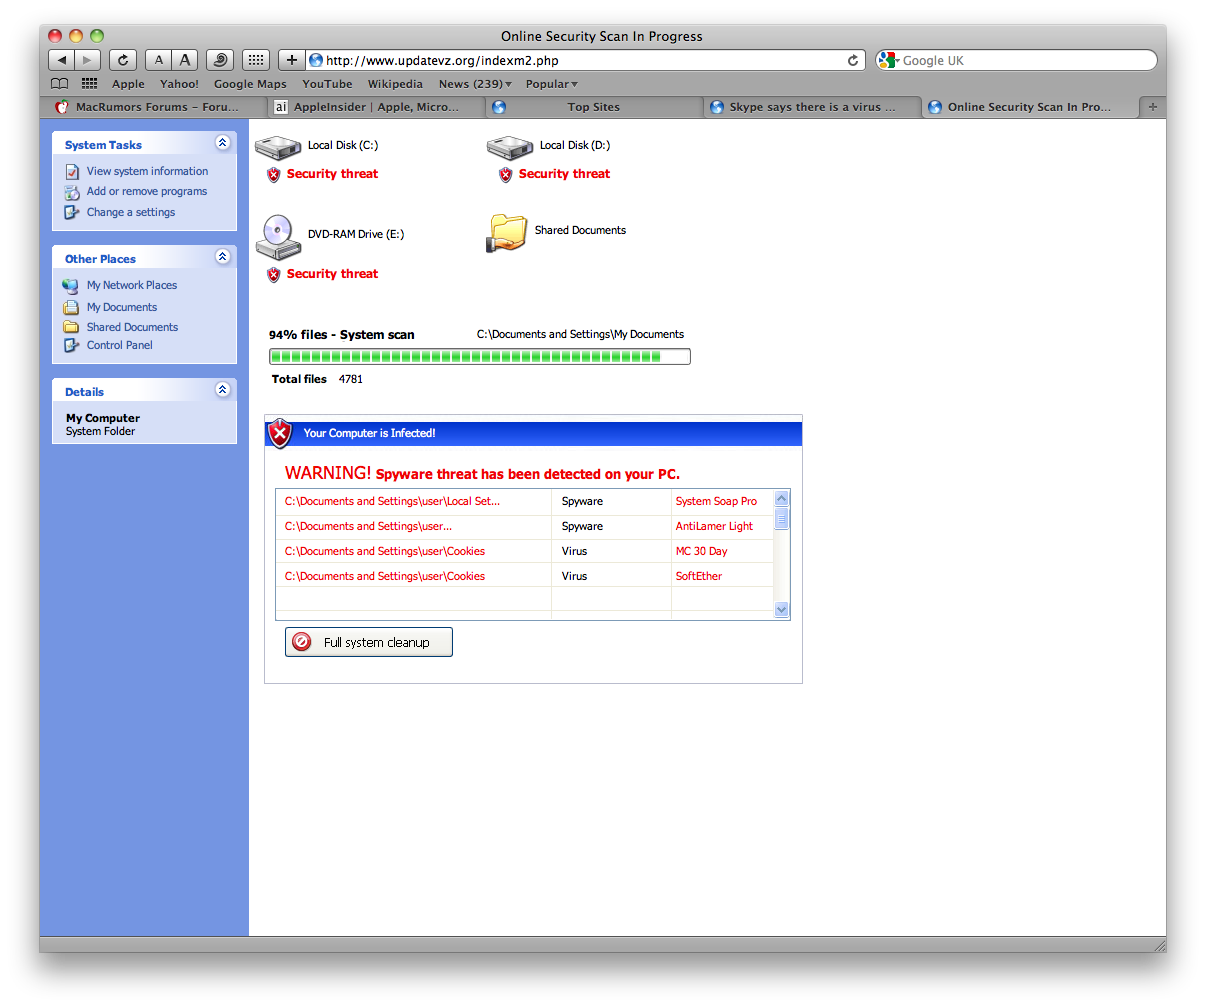The height and width of the screenshot is (1007, 1206).
Task: Click the infected shield icon in blue header
Action: coord(281,433)
